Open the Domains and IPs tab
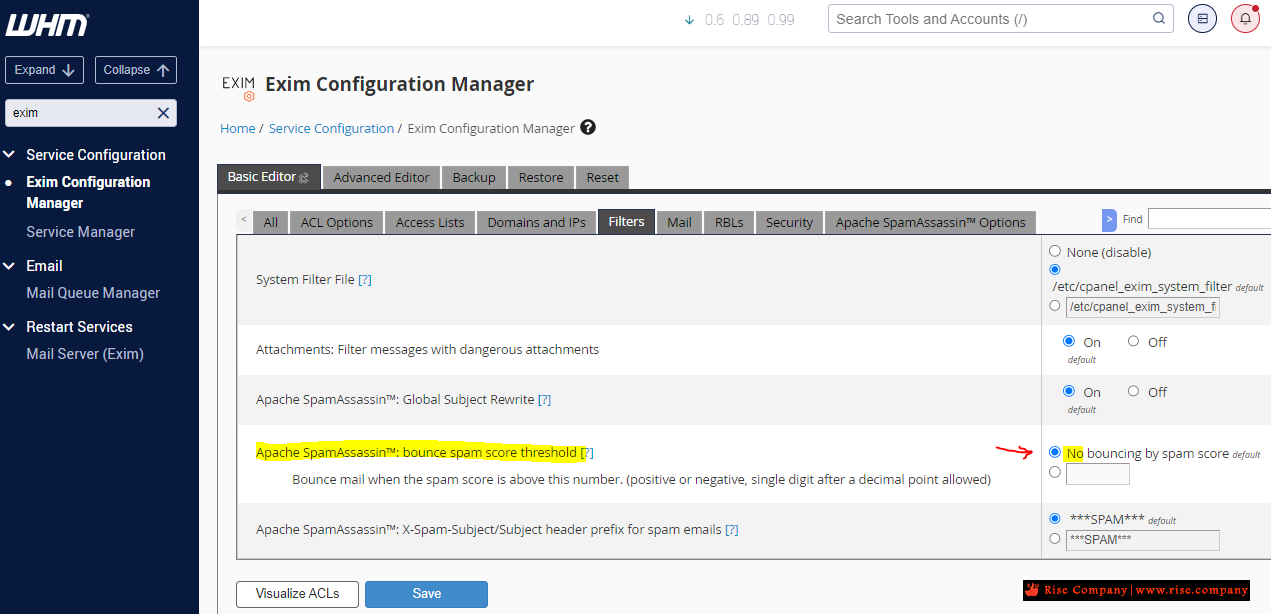Screen dimensions: 1271x614 537,222
